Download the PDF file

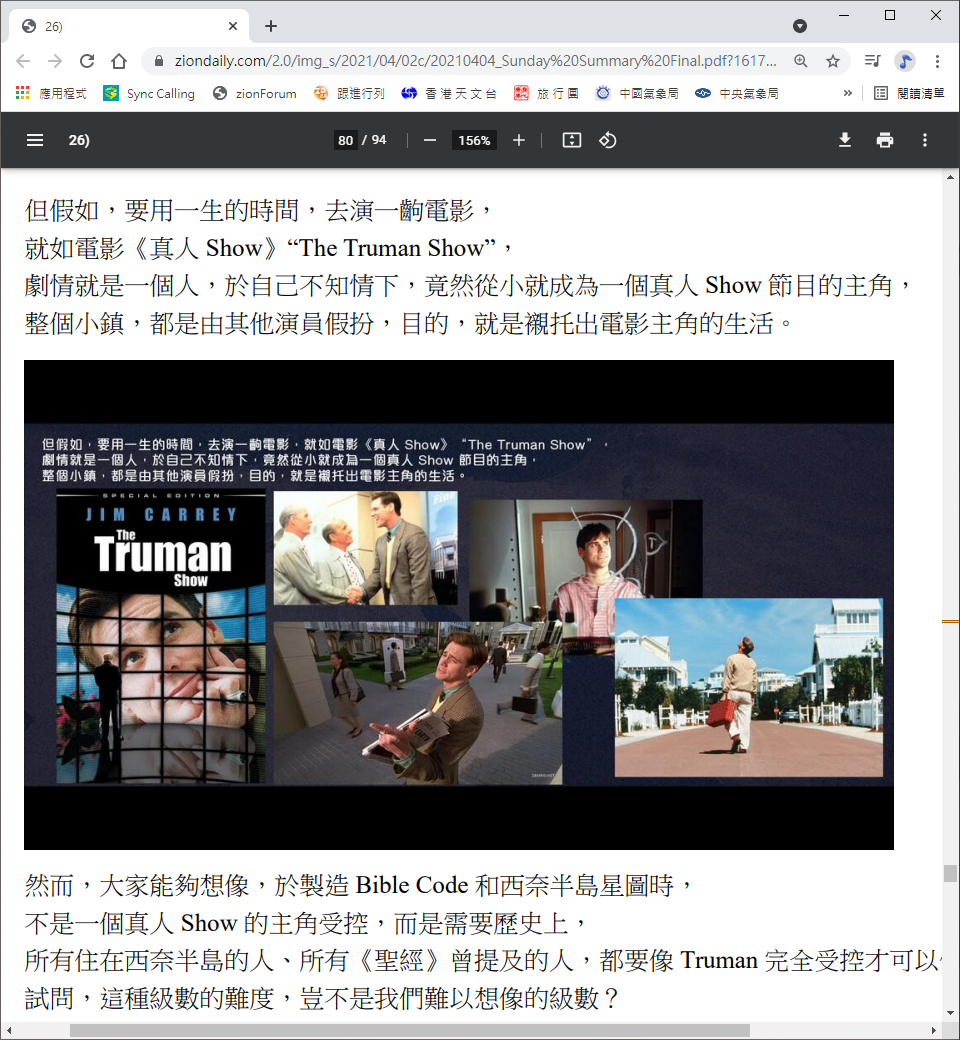845,140
